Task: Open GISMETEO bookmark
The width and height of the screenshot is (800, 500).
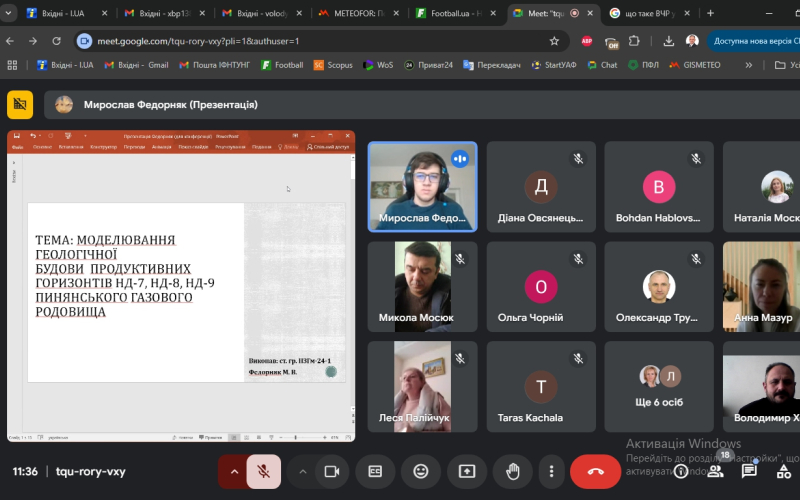Action: click(695, 65)
